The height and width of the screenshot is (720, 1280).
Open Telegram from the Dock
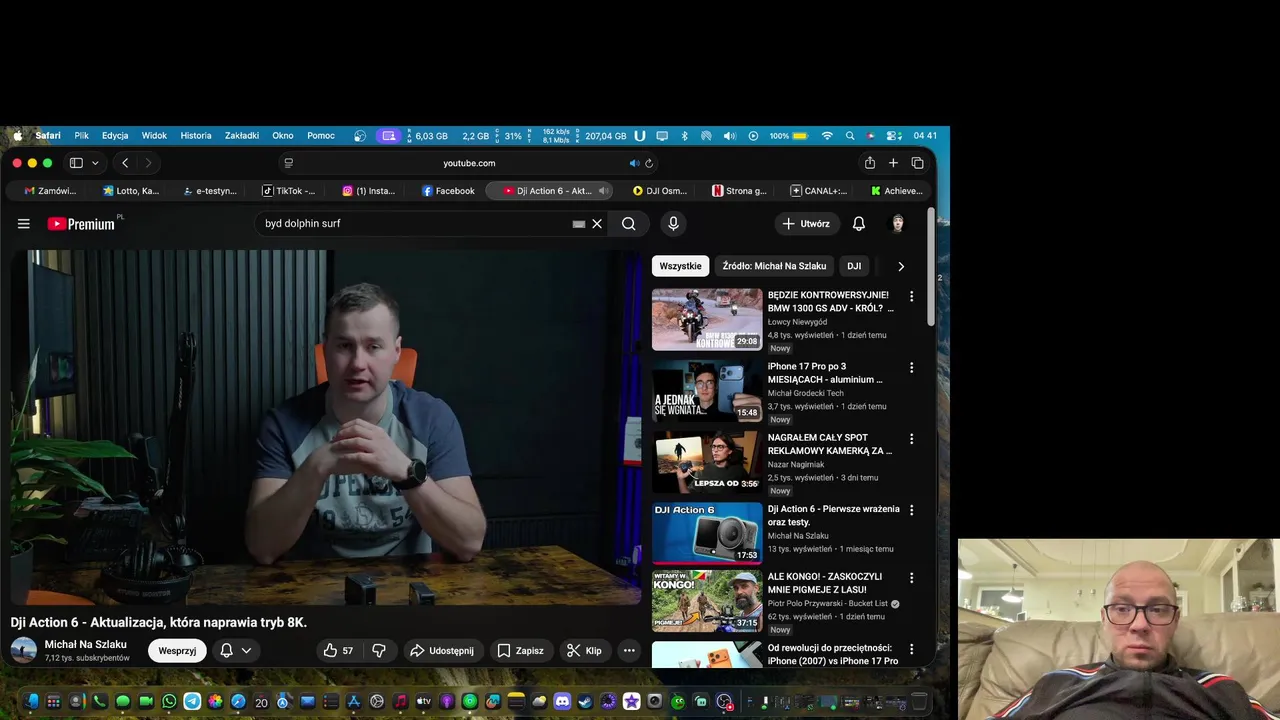click(192, 702)
